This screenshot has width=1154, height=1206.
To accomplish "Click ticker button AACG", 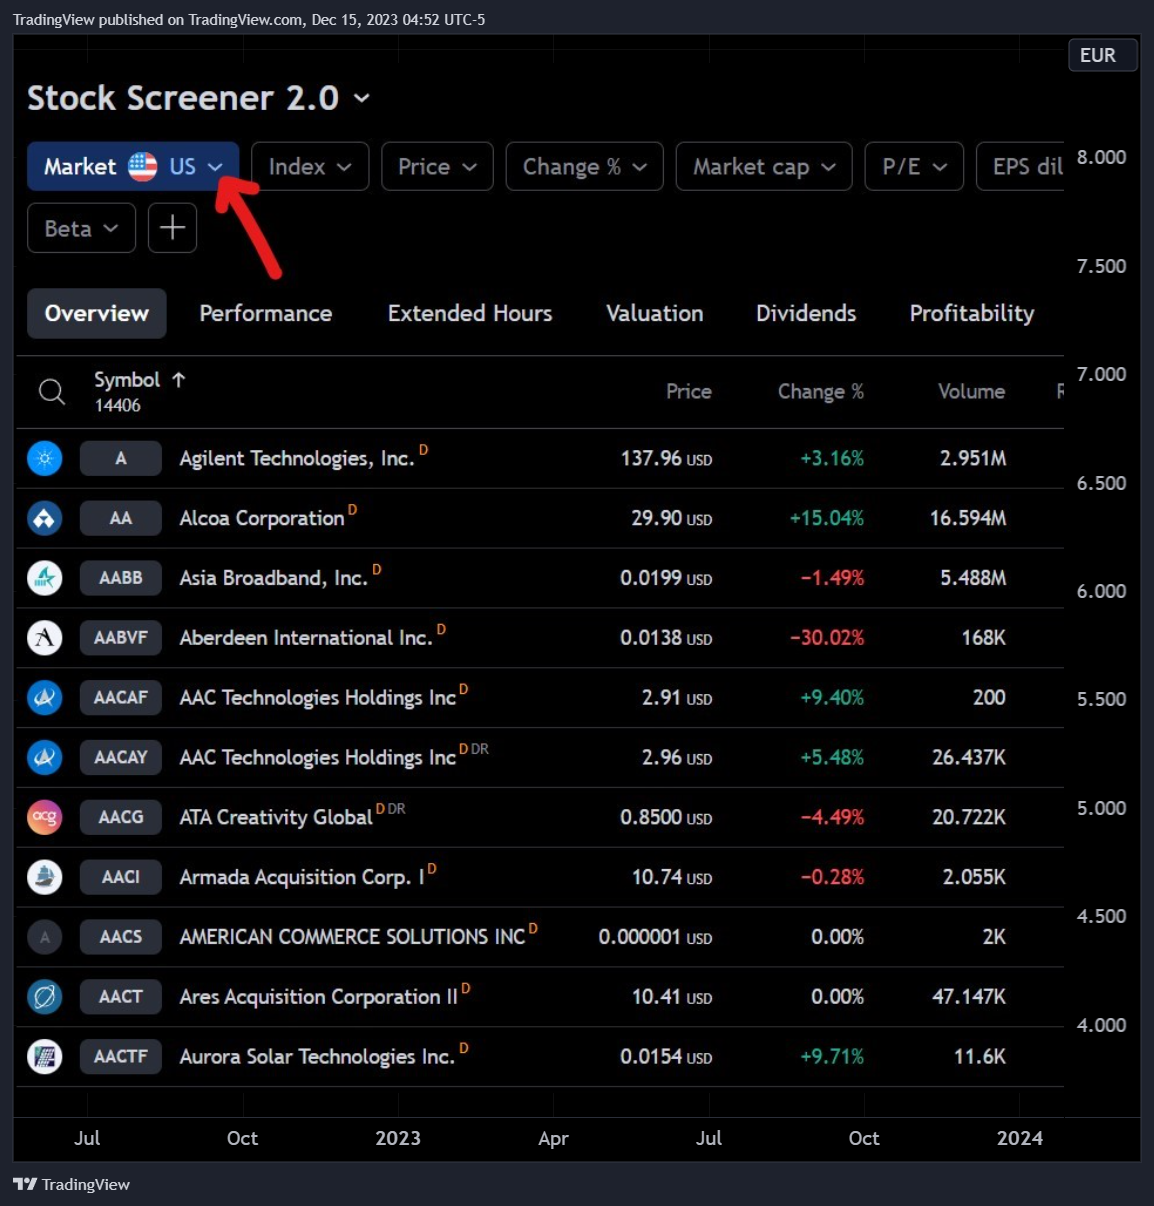I will (121, 817).
